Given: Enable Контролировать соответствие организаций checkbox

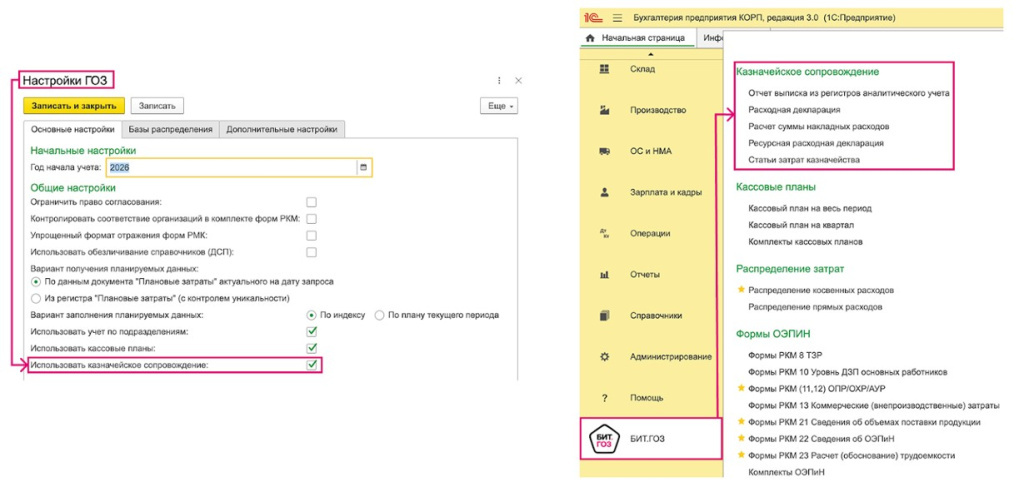Looking at the screenshot, I should pyautogui.click(x=312, y=219).
